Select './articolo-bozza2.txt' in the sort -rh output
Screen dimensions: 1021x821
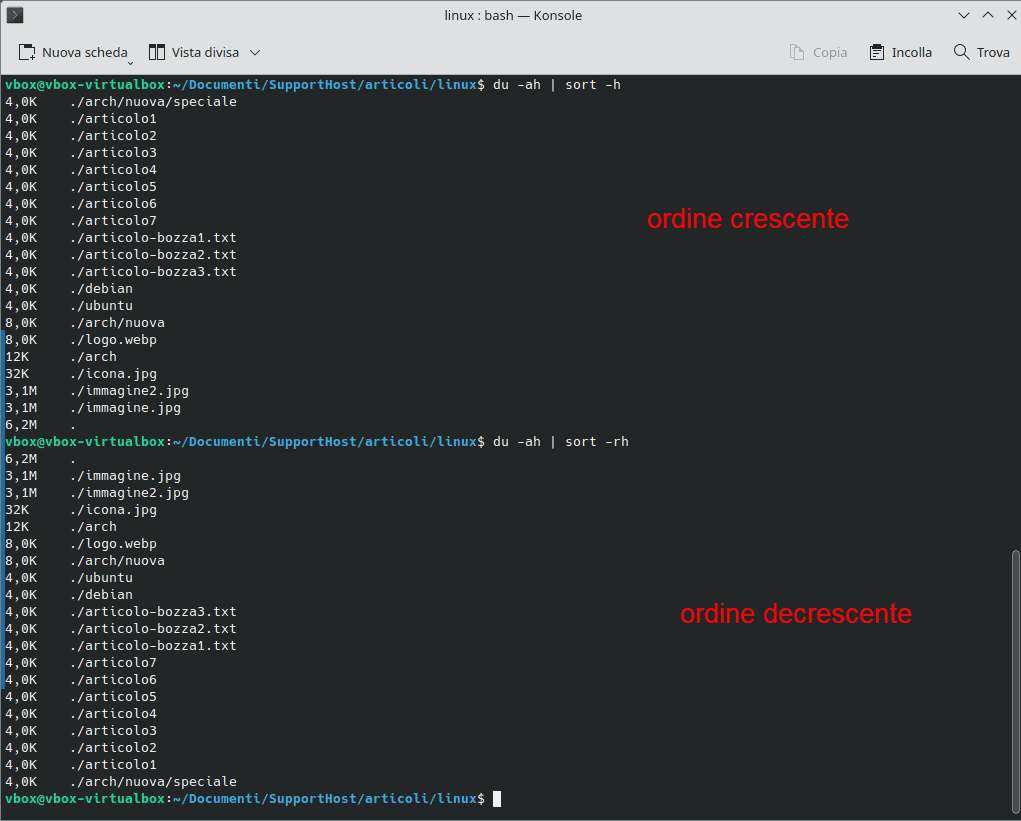click(153, 629)
